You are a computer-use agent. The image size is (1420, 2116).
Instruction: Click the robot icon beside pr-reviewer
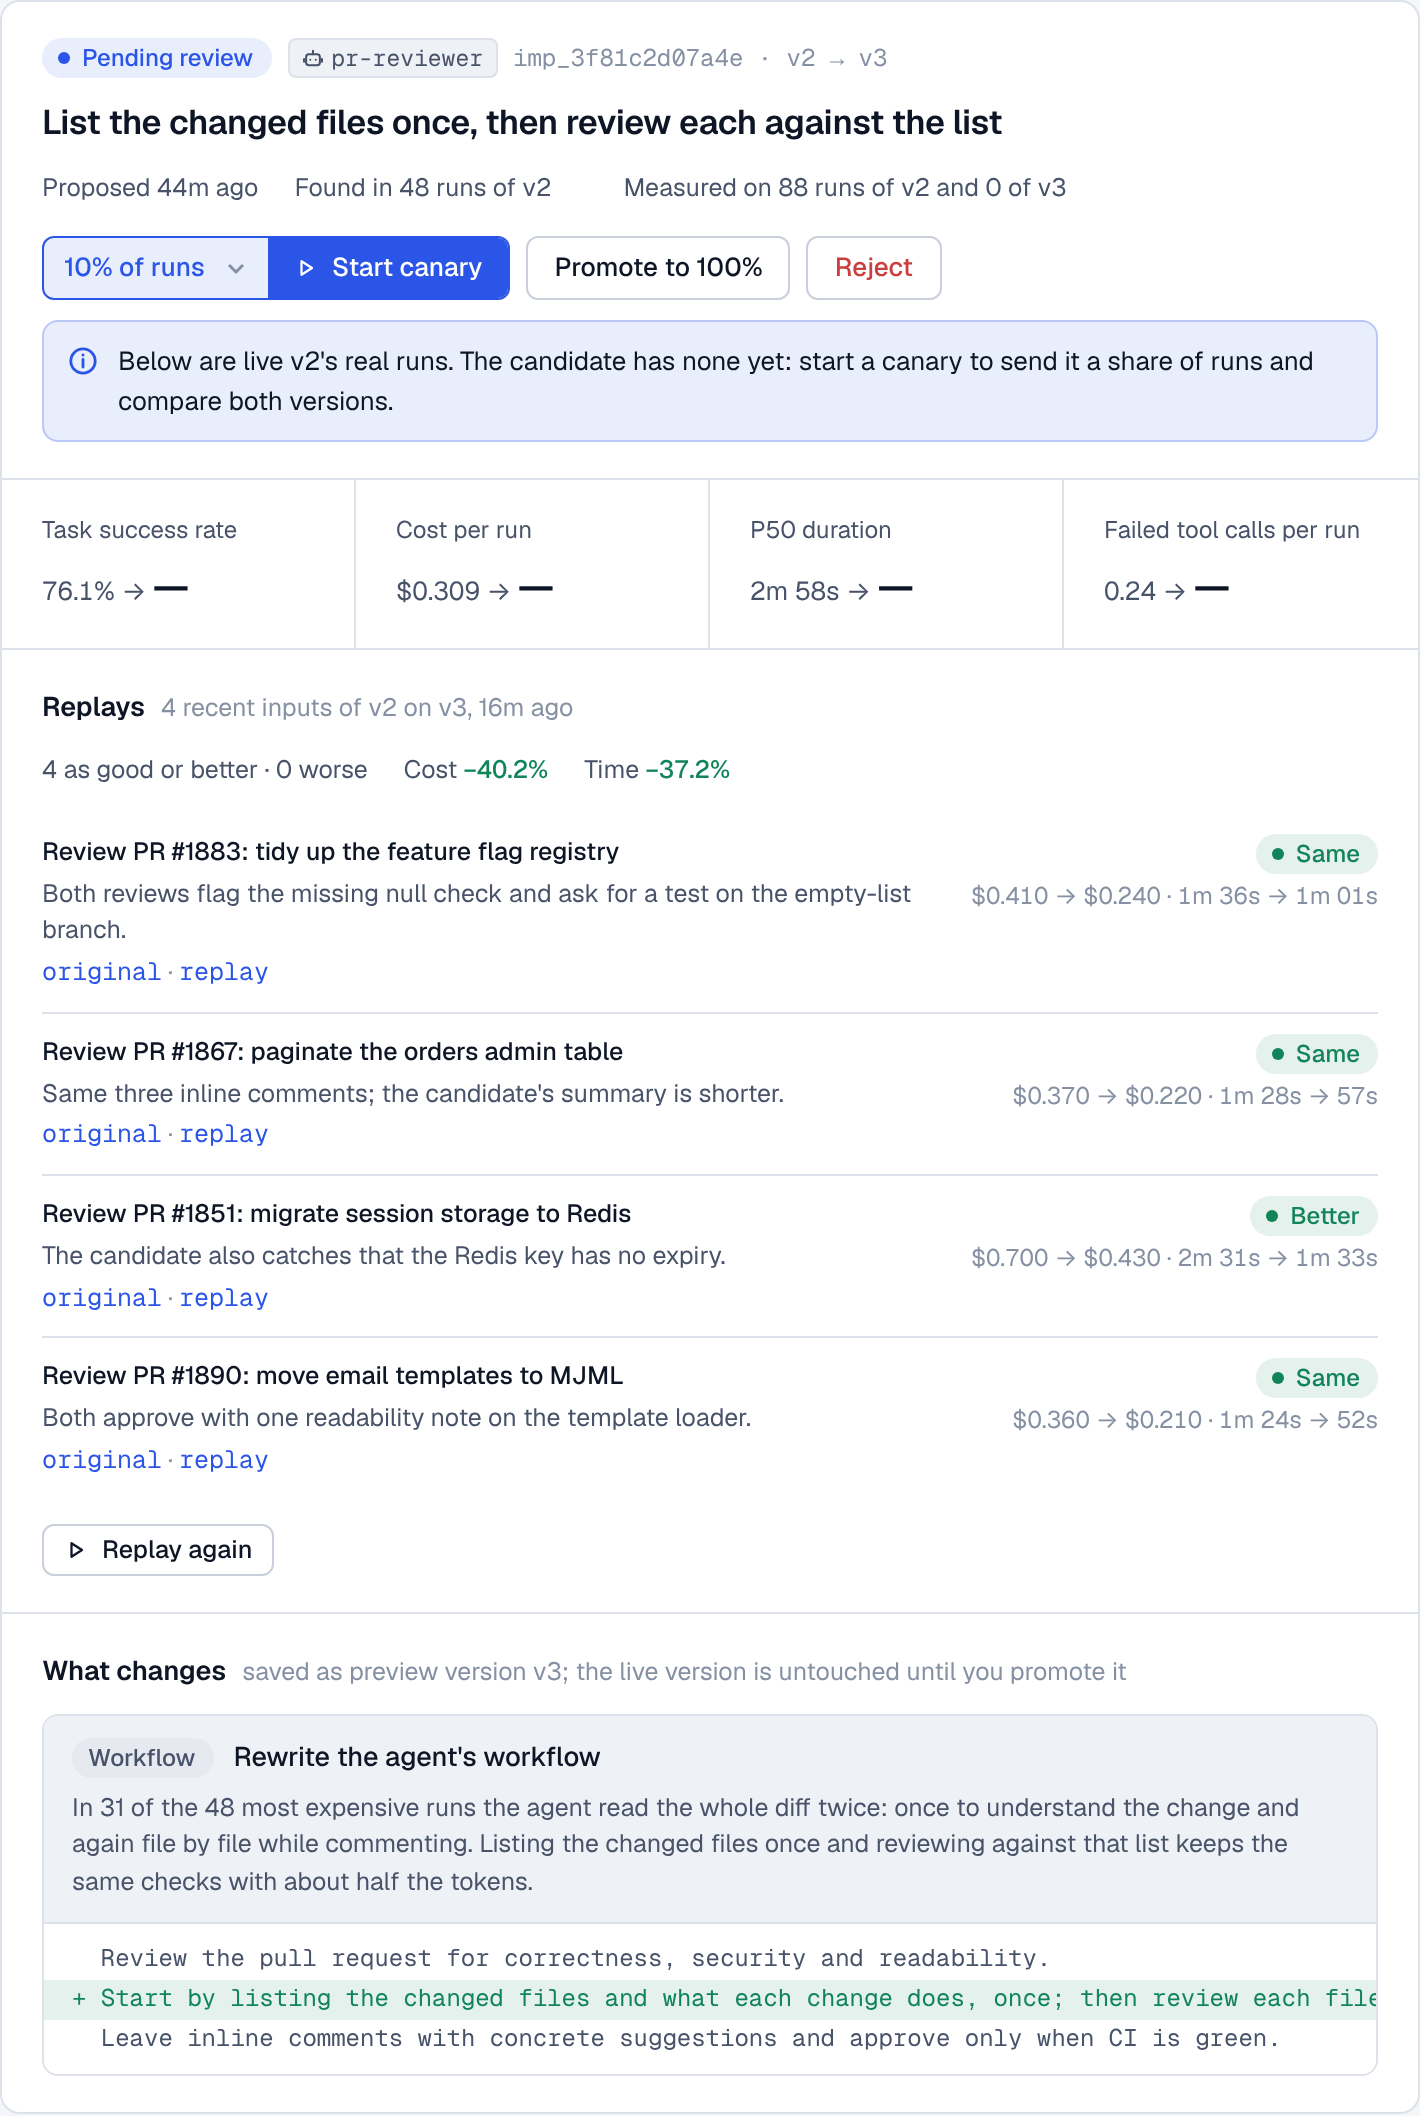click(x=312, y=59)
